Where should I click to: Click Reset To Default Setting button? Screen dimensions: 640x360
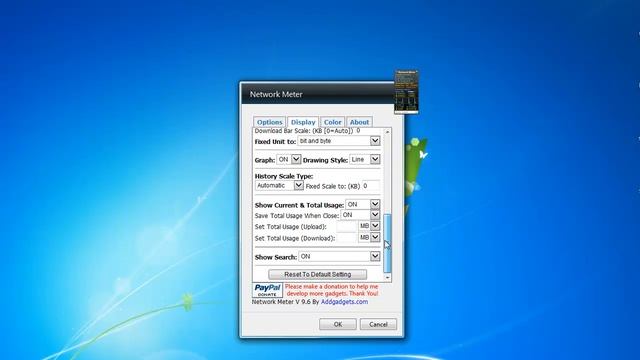318,274
